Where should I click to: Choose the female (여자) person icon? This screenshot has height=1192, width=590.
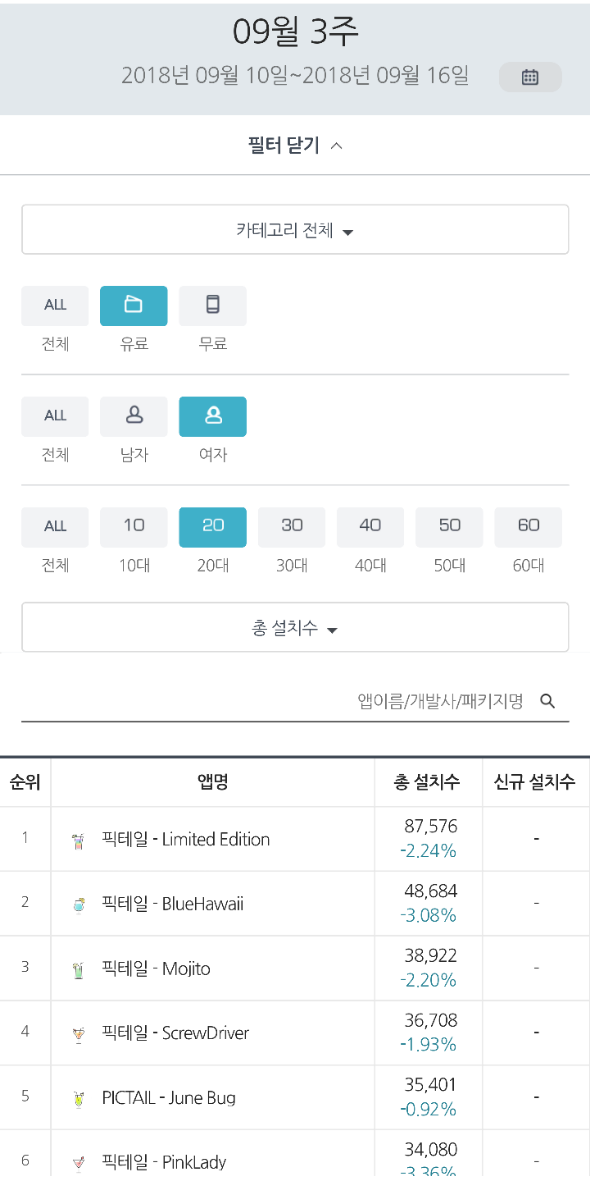pyautogui.click(x=213, y=417)
